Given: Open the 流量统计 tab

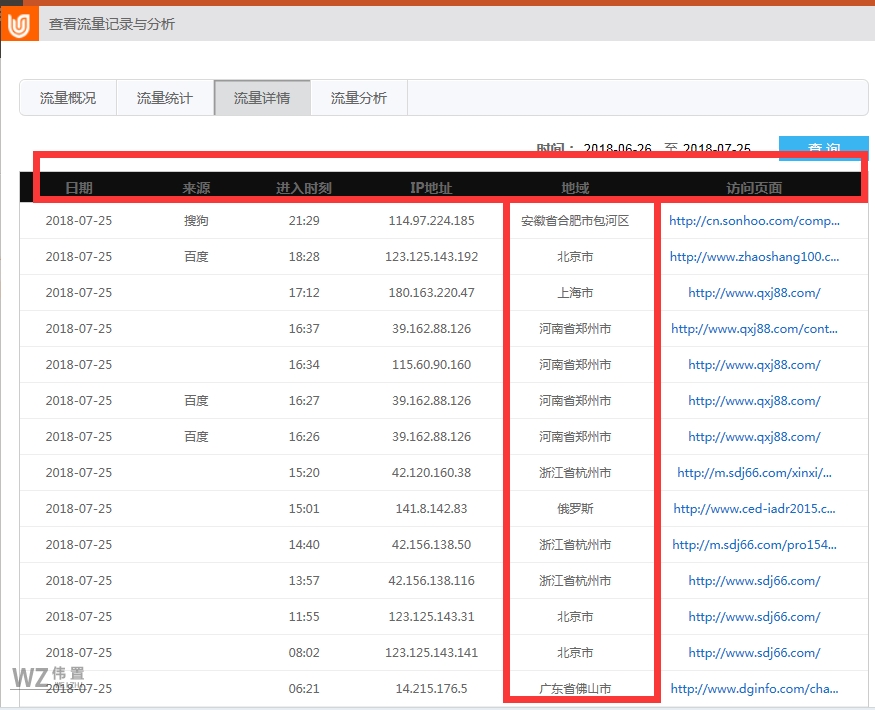Looking at the screenshot, I should (x=165, y=98).
